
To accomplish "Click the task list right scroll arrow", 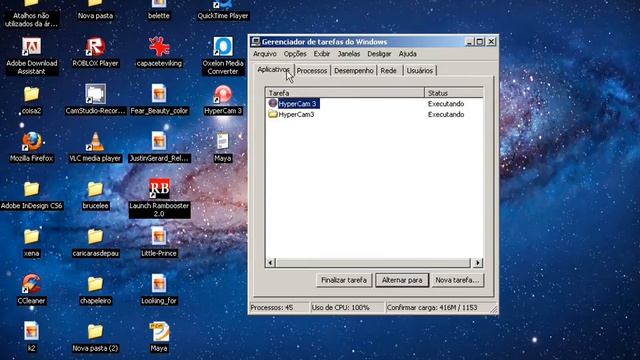I will (x=478, y=263).
